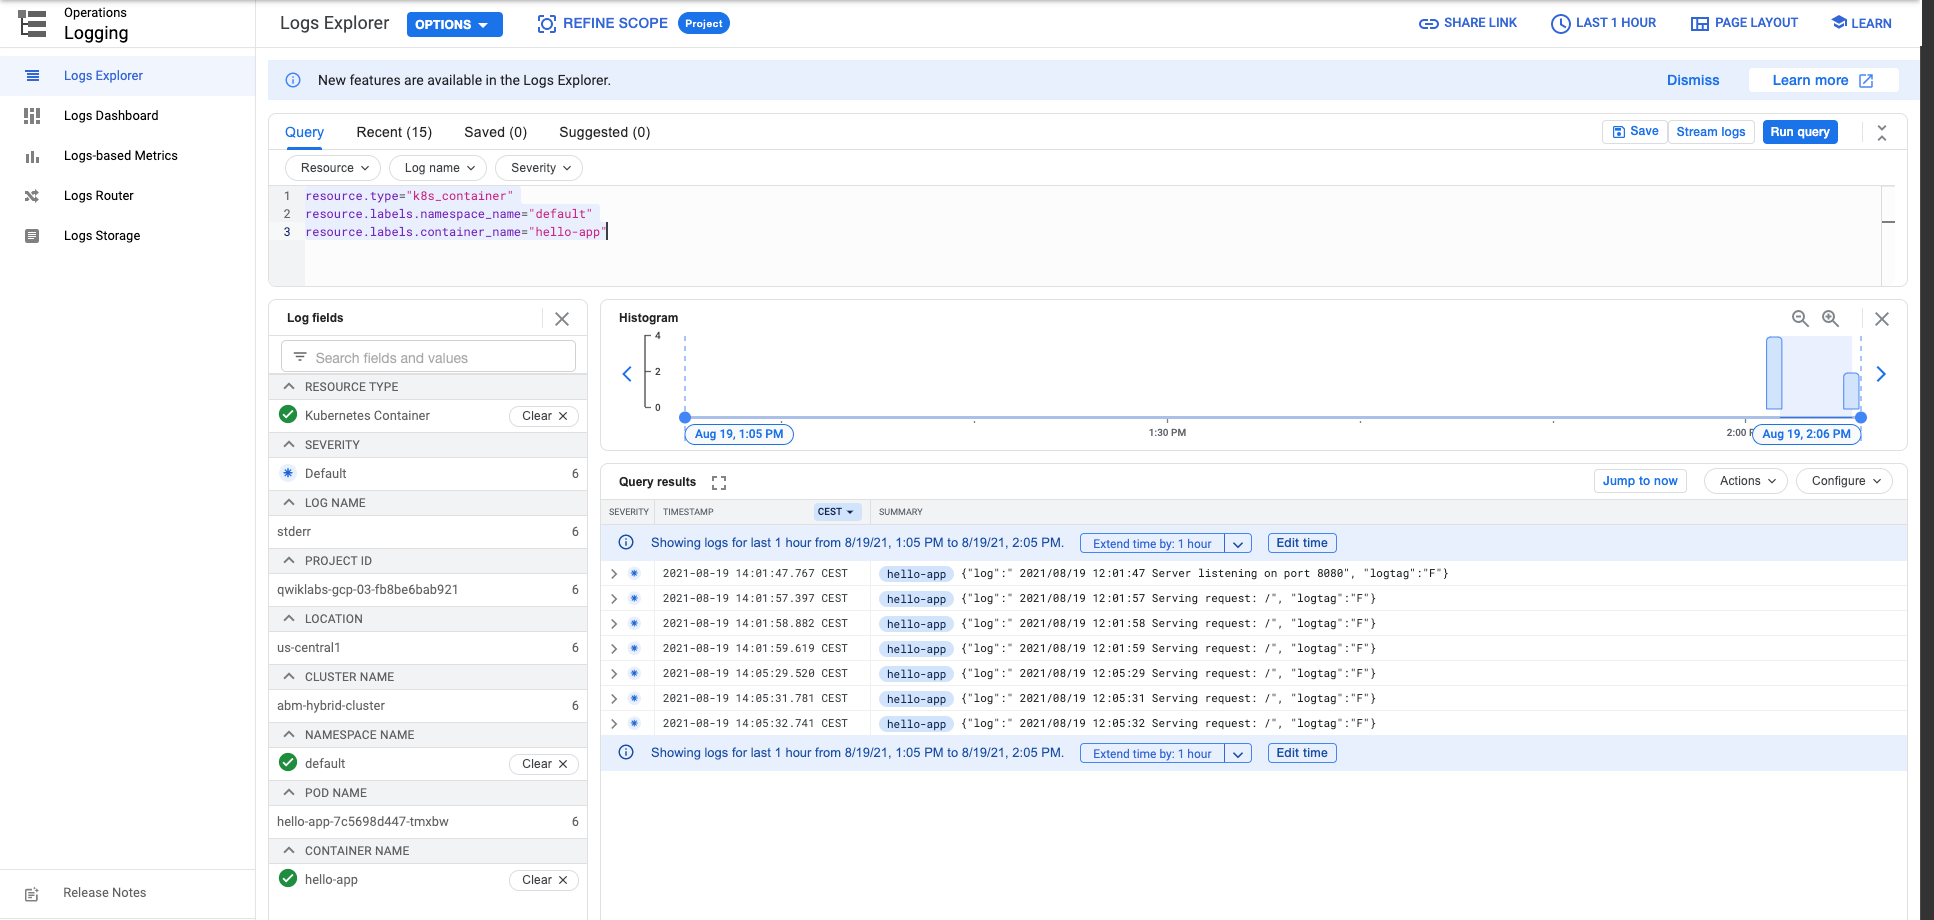Click the info icon in features banner
The image size is (1934, 920).
293,80
